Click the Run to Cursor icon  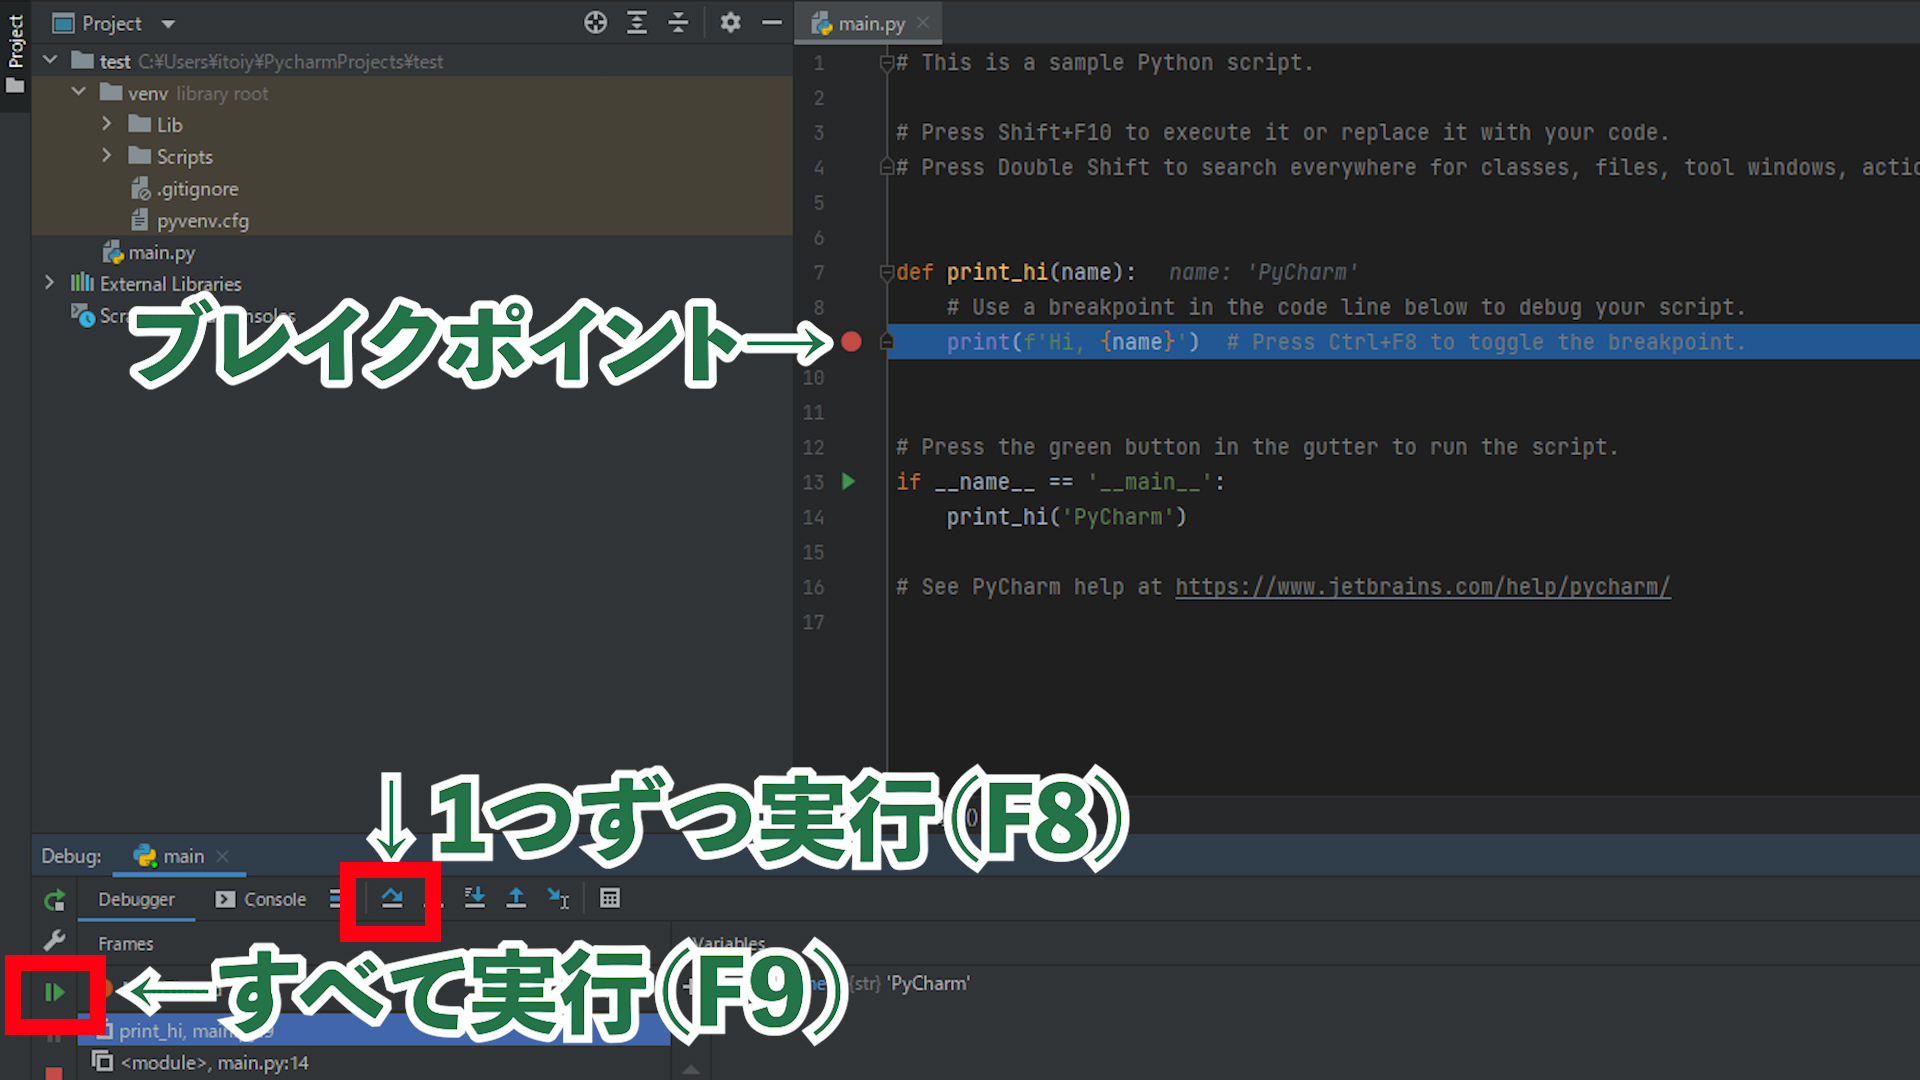558,898
